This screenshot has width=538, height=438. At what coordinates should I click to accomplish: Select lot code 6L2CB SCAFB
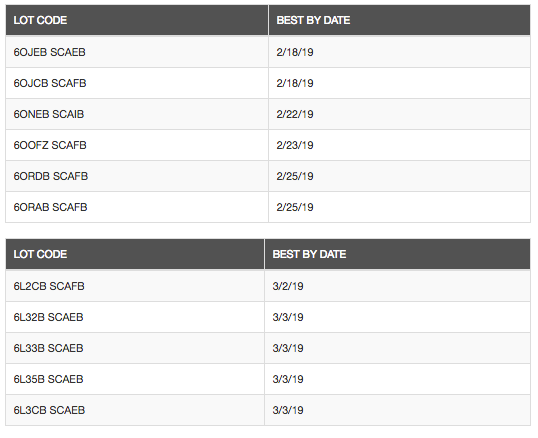(x=49, y=286)
